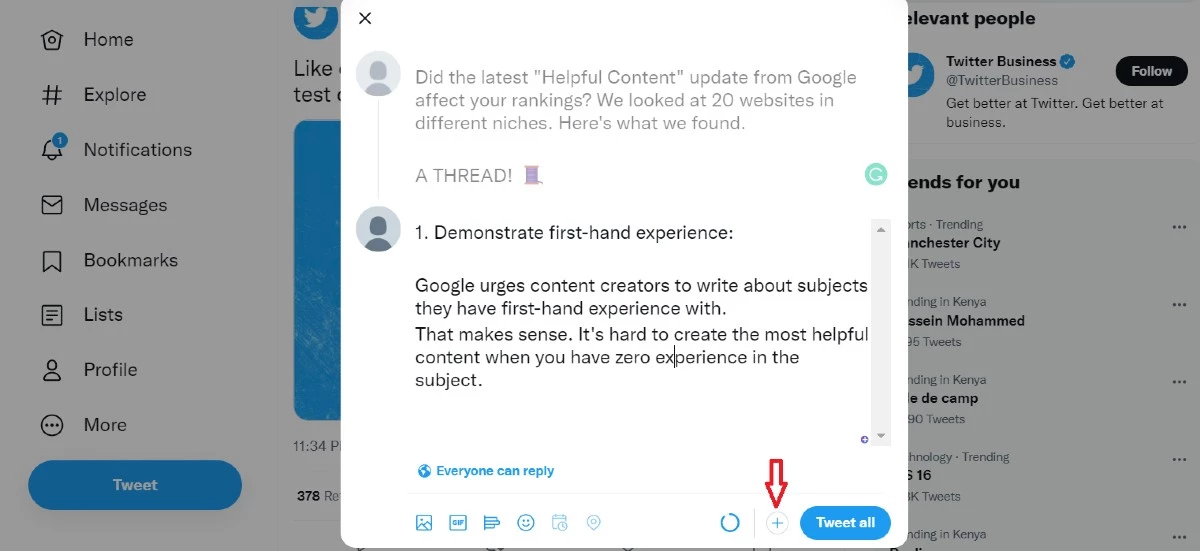Tag a location with pin icon
Image resolution: width=1200 pixels, height=551 pixels.
click(593, 522)
